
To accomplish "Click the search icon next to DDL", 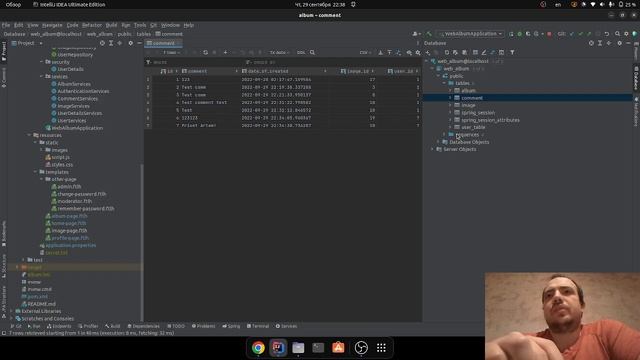I will coord(312,52).
